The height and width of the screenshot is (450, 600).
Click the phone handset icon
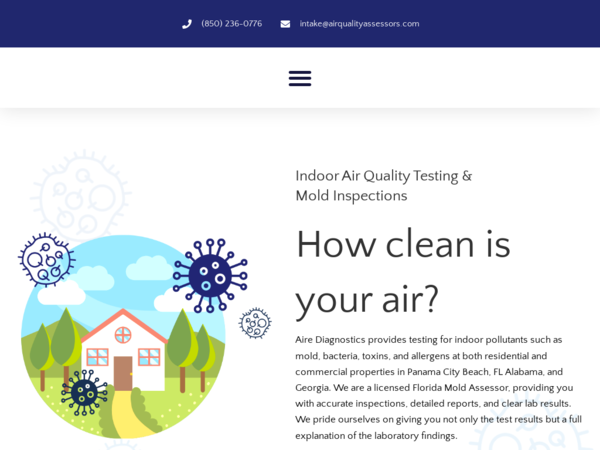click(187, 24)
